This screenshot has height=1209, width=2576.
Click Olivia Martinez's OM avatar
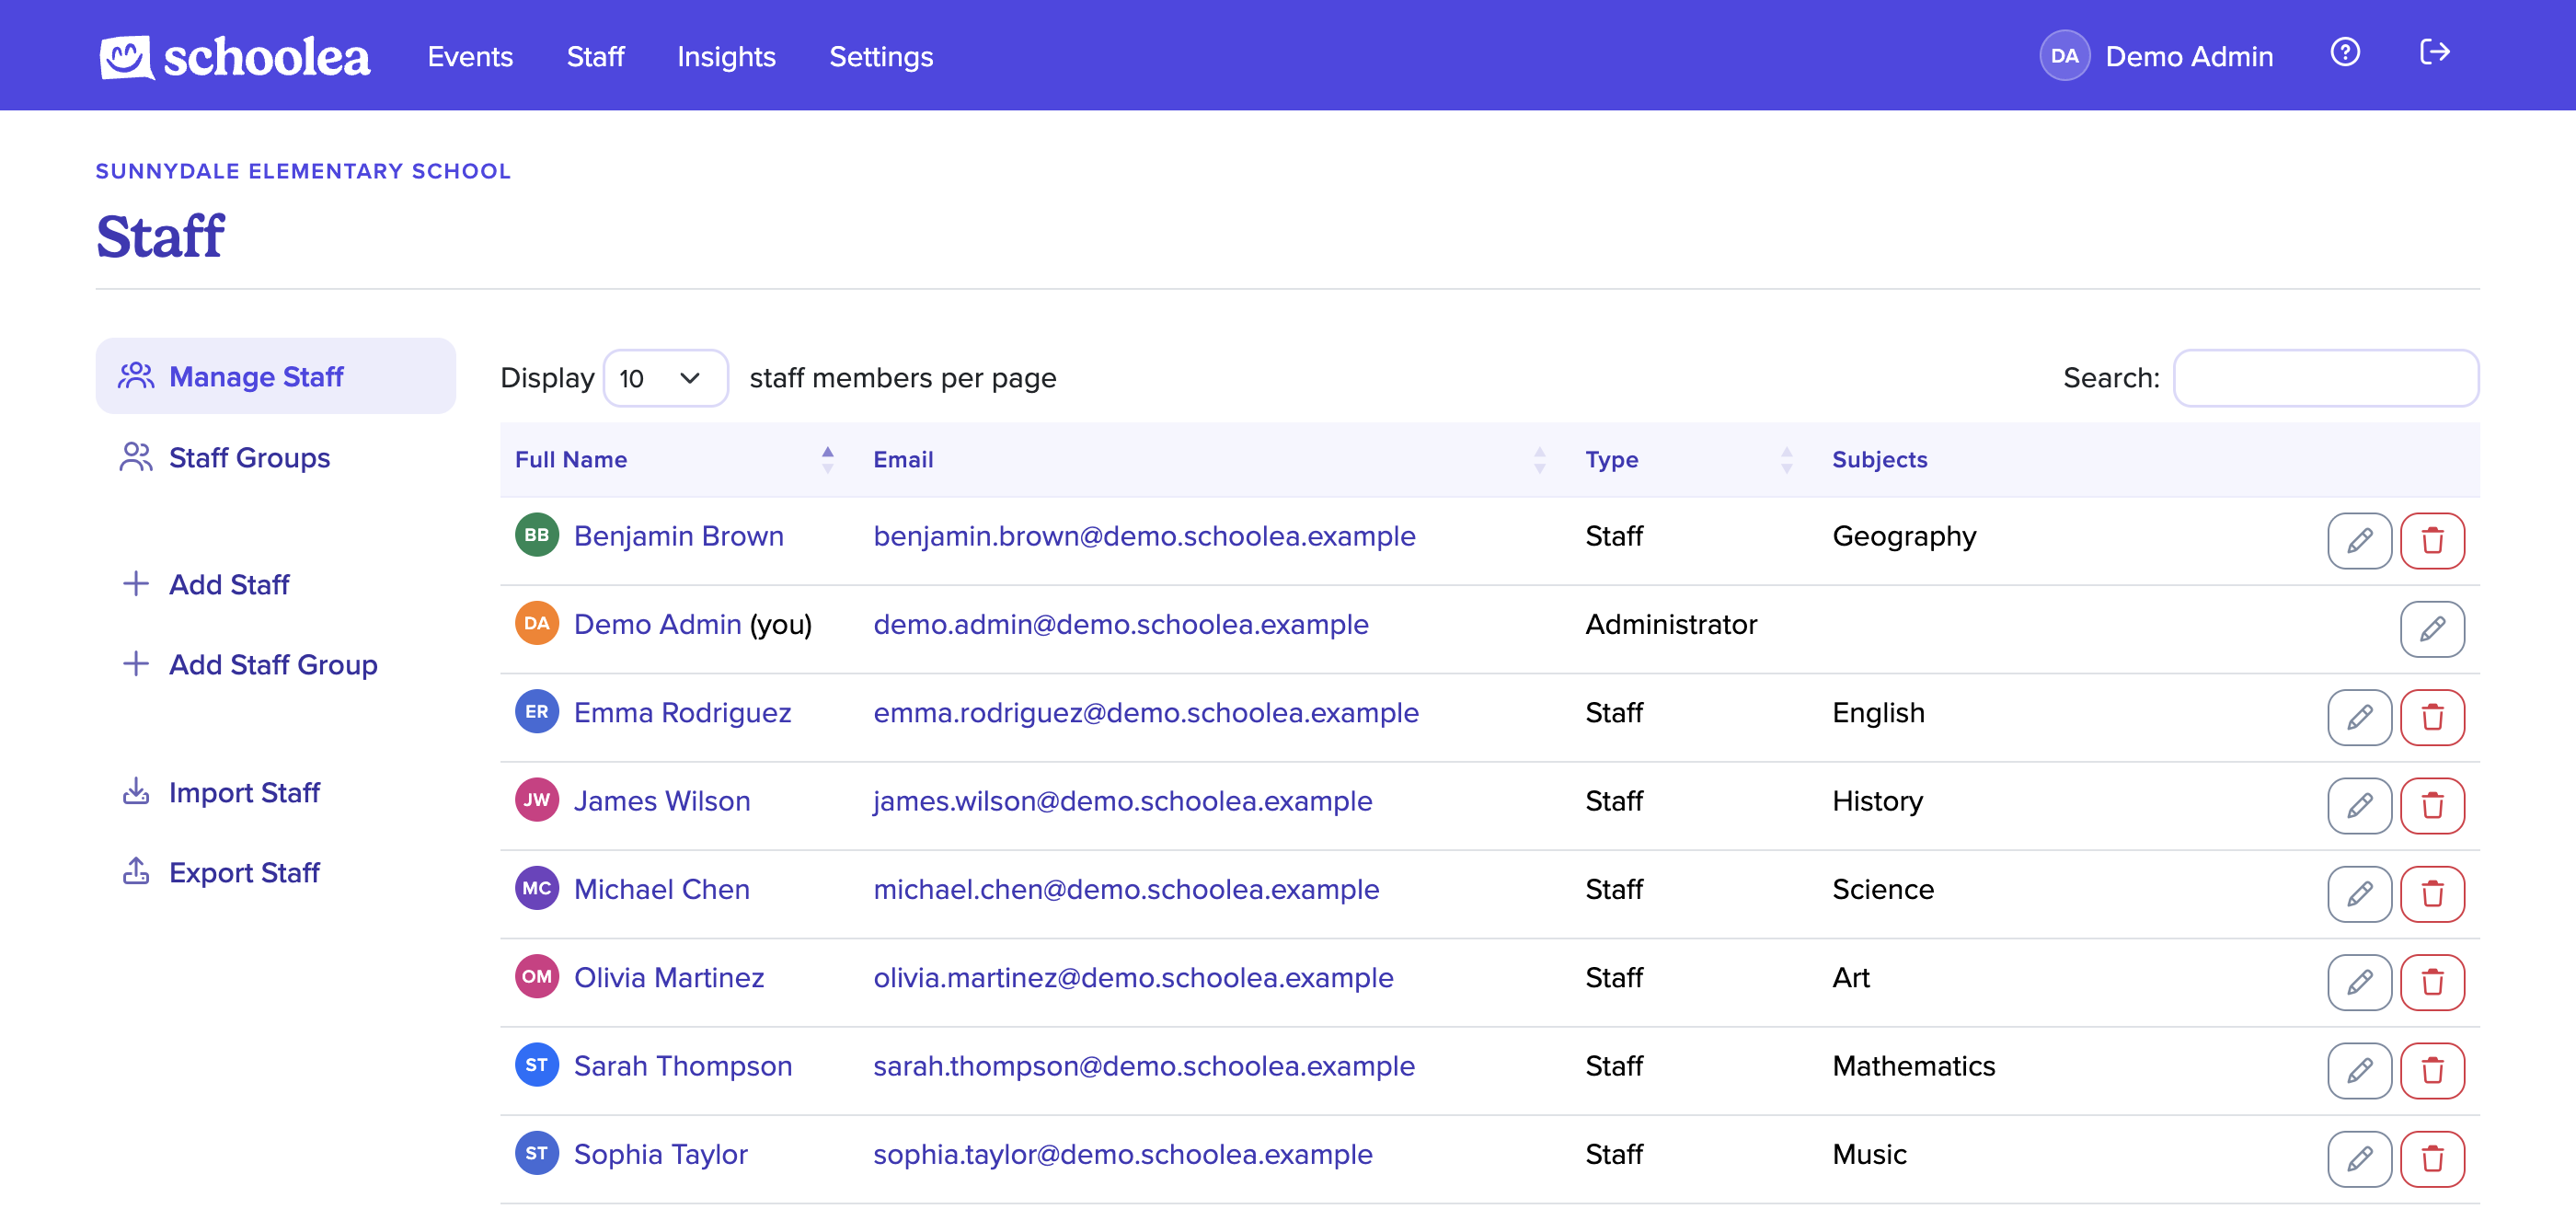pos(537,976)
